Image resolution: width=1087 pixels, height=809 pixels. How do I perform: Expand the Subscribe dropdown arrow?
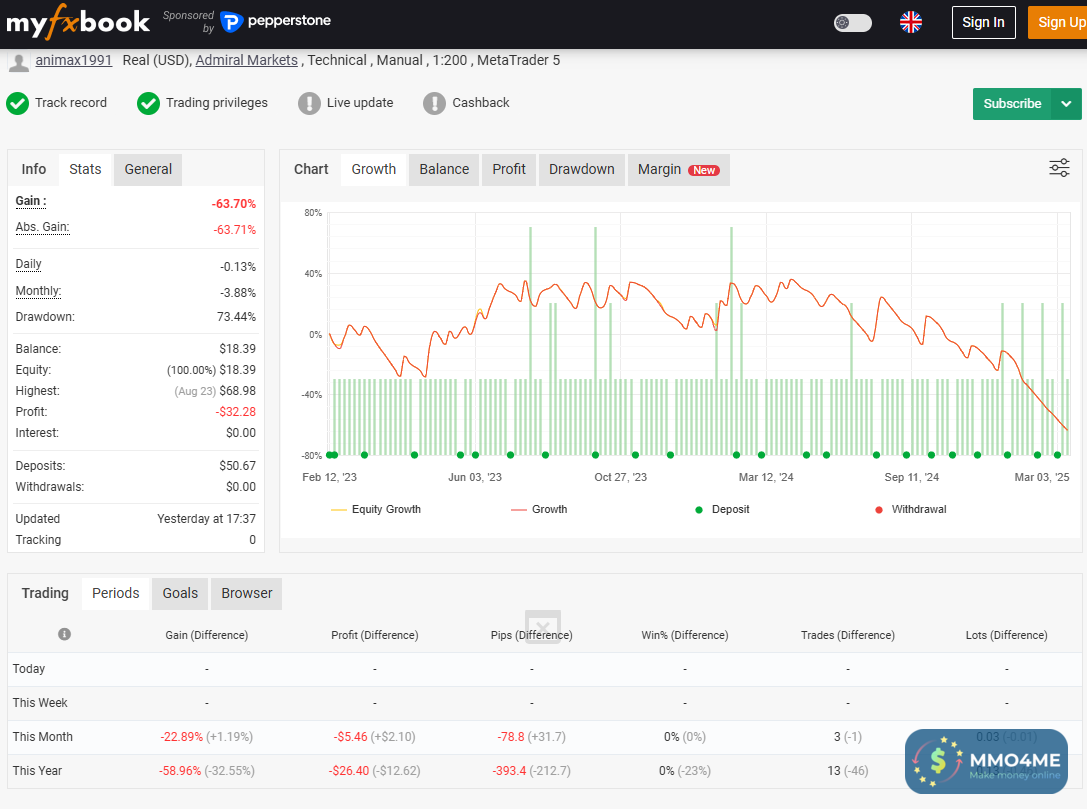pos(1066,104)
